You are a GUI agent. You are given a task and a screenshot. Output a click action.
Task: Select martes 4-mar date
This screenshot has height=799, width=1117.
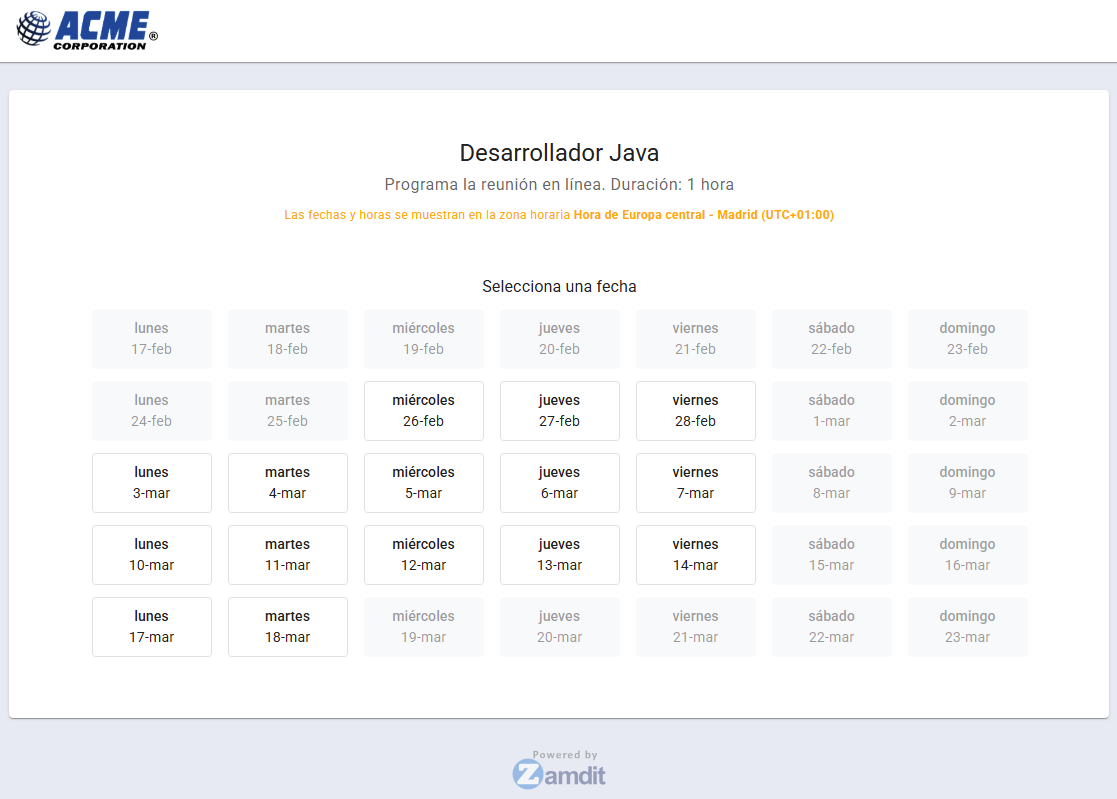(287, 483)
